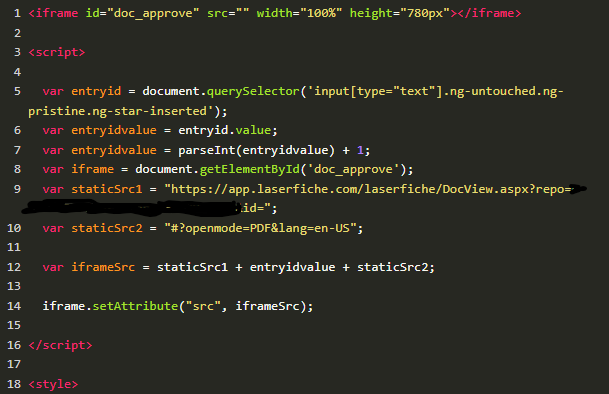Image resolution: width=609 pixels, height=394 pixels.
Task: Click line number 18 in the gutter
Action: [14, 384]
